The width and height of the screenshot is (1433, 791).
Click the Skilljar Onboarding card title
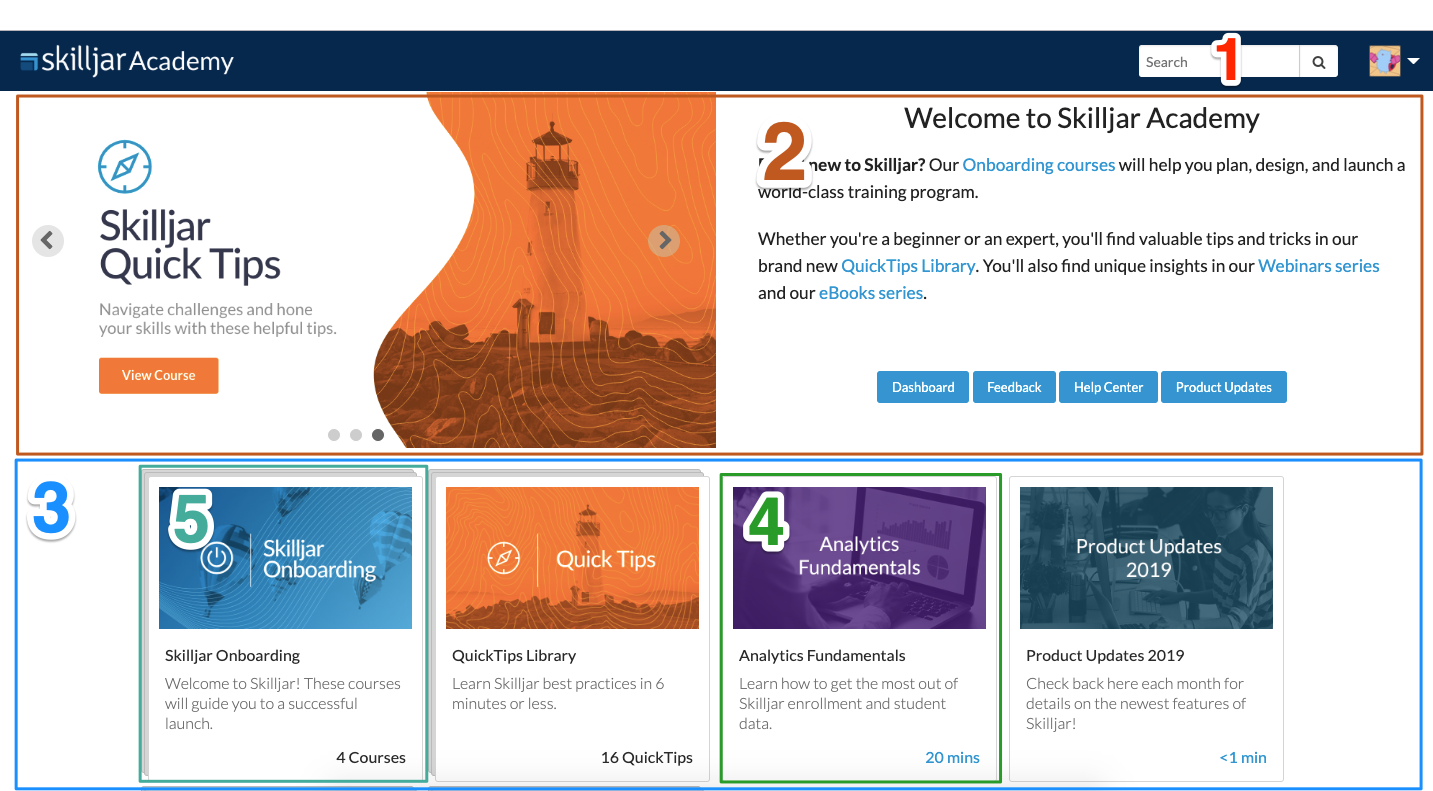(232, 656)
